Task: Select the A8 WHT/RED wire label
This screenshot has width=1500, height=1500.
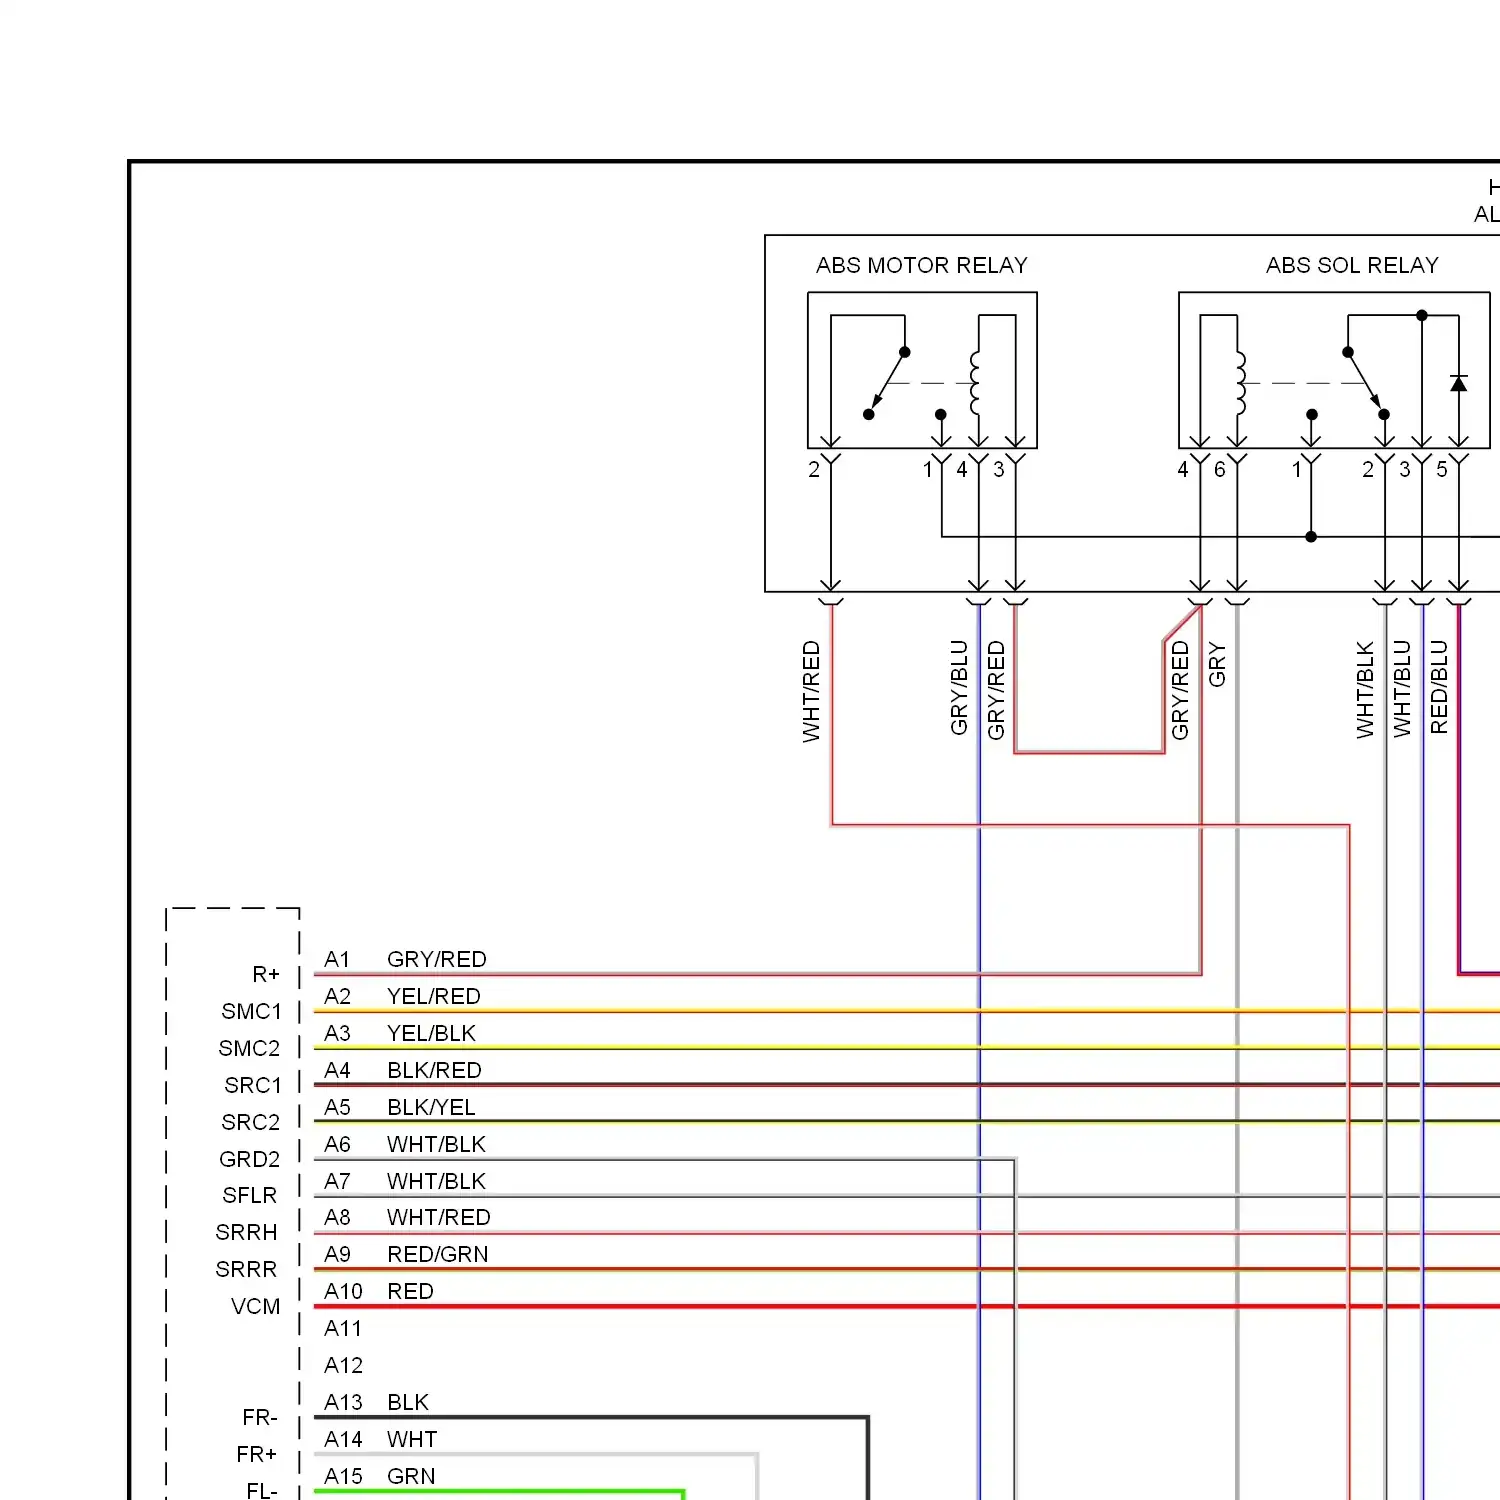Action: [407, 1217]
